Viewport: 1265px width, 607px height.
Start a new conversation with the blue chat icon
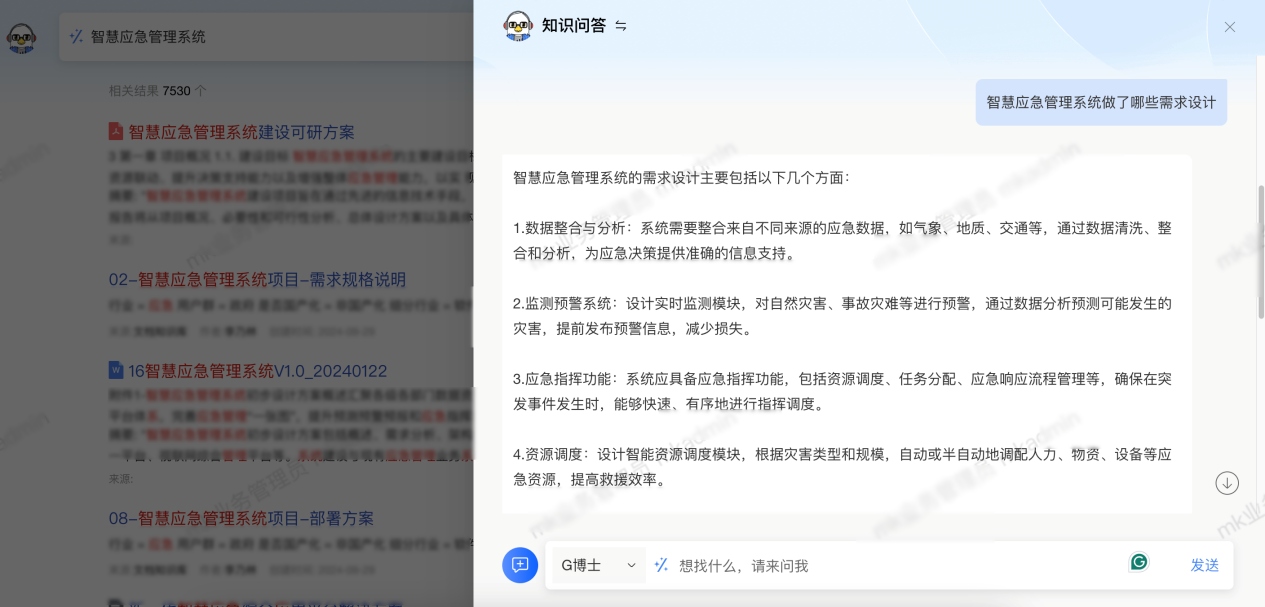520,565
